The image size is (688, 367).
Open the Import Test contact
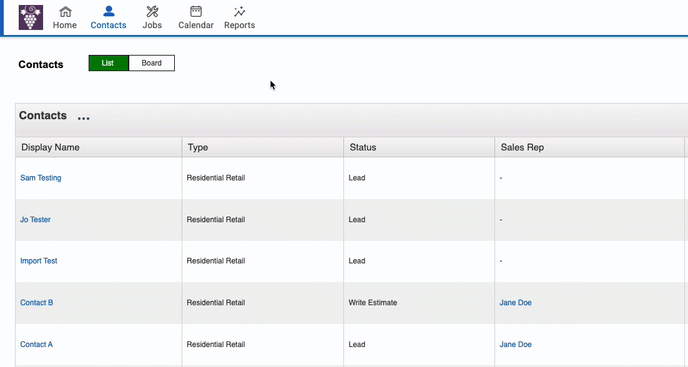[x=39, y=261]
